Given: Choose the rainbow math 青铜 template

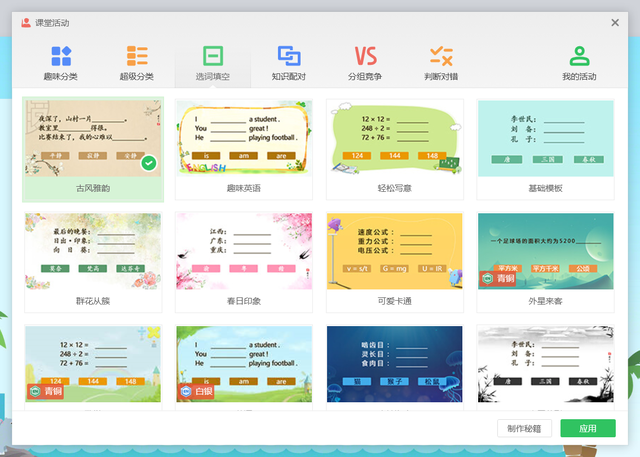Looking at the screenshot, I should pyautogui.click(x=93, y=364).
